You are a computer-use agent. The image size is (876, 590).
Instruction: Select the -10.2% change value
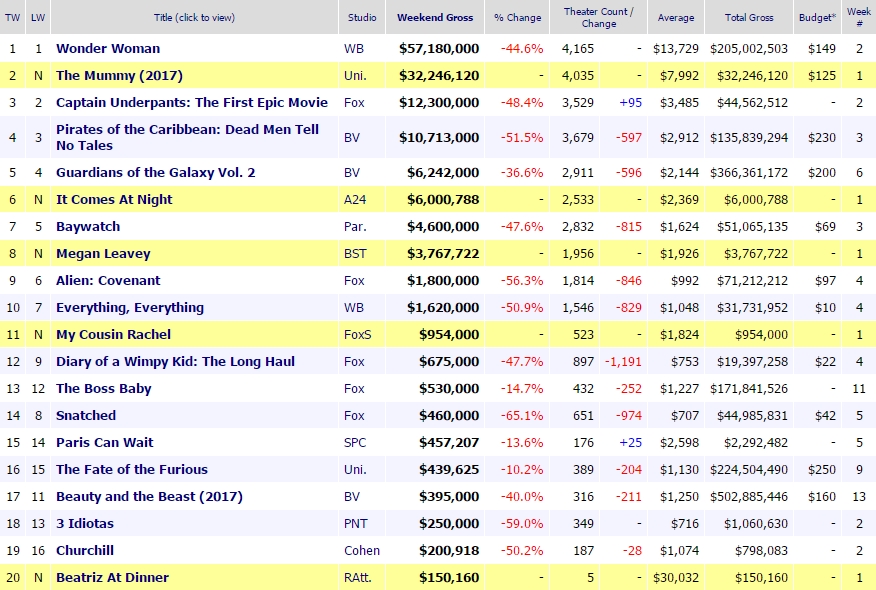pyautogui.click(x=522, y=470)
